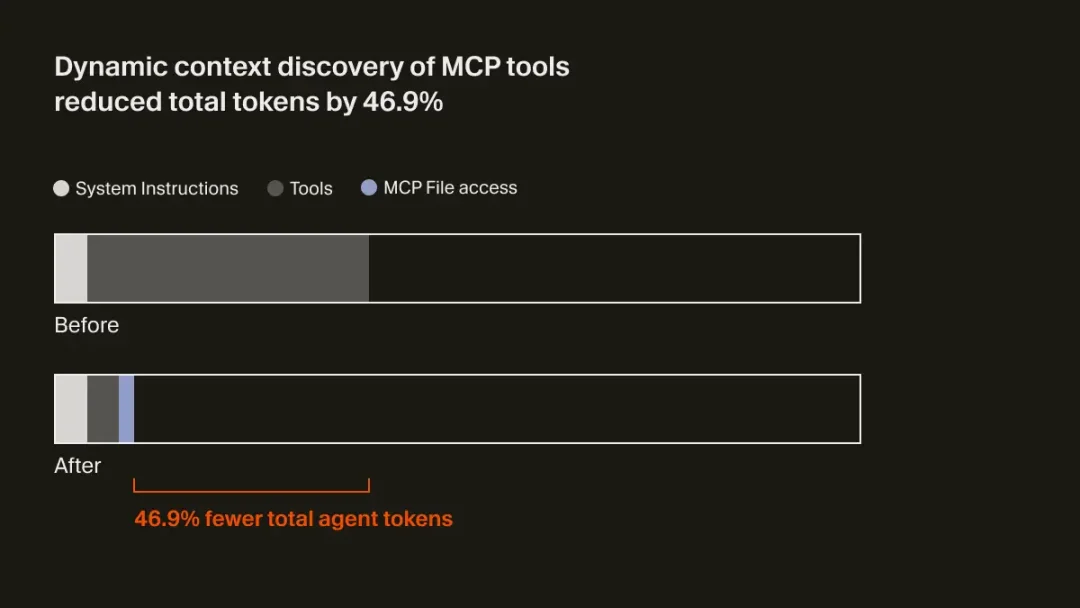
Task: Click the gray Tools legend dot
Action: [275, 188]
